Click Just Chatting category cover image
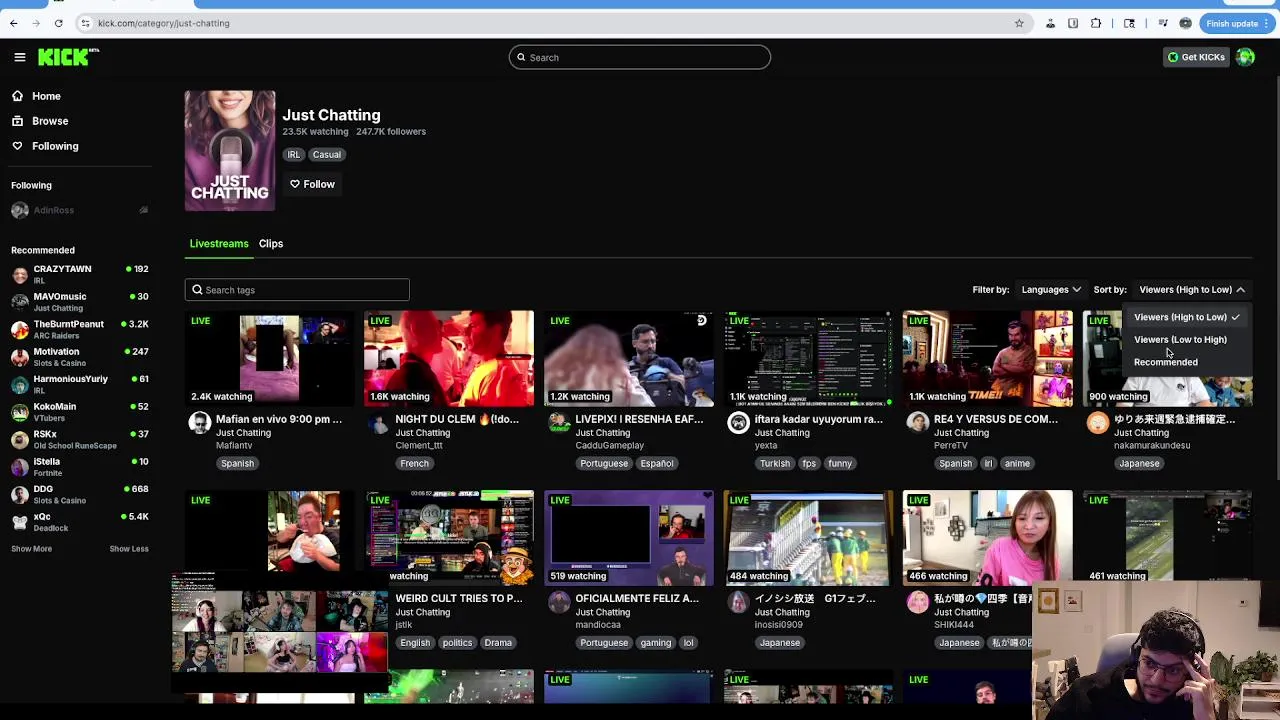 click(230, 151)
